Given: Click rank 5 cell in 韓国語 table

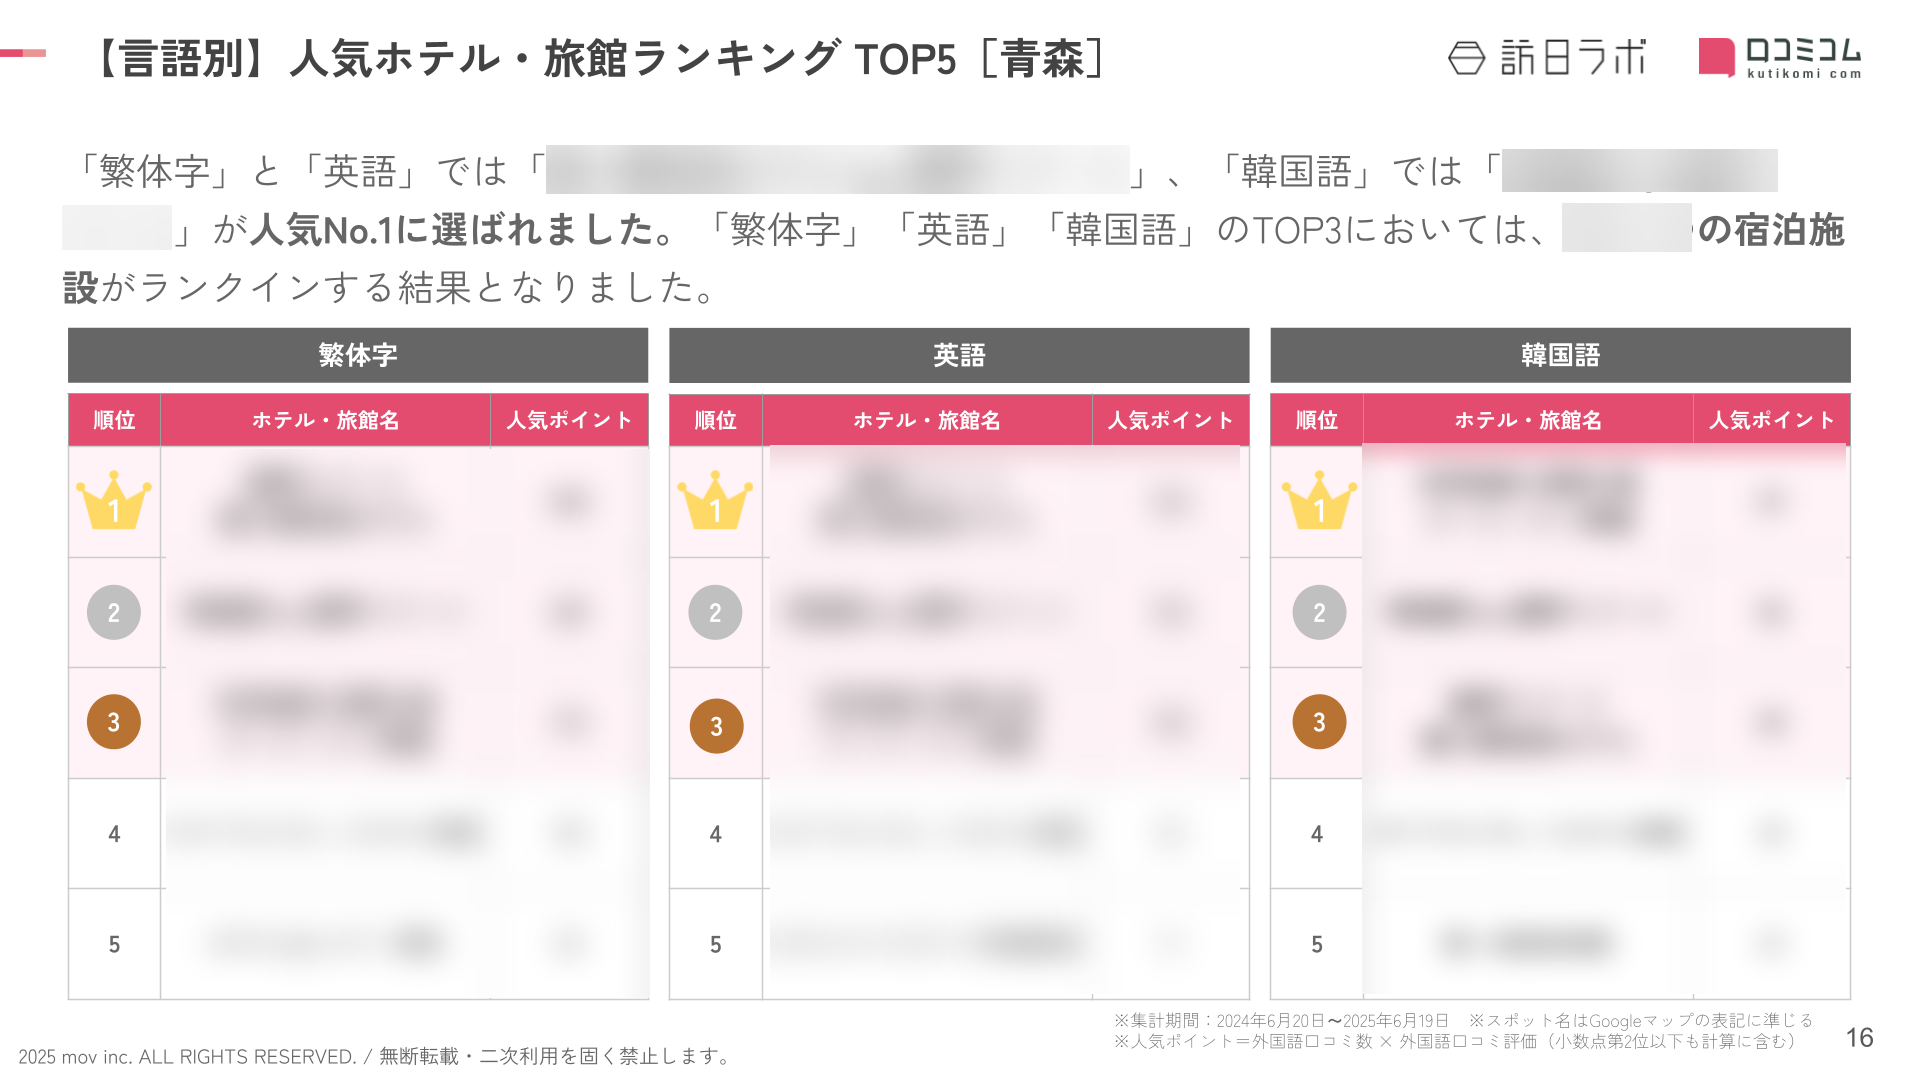Looking at the screenshot, I should (x=1317, y=944).
